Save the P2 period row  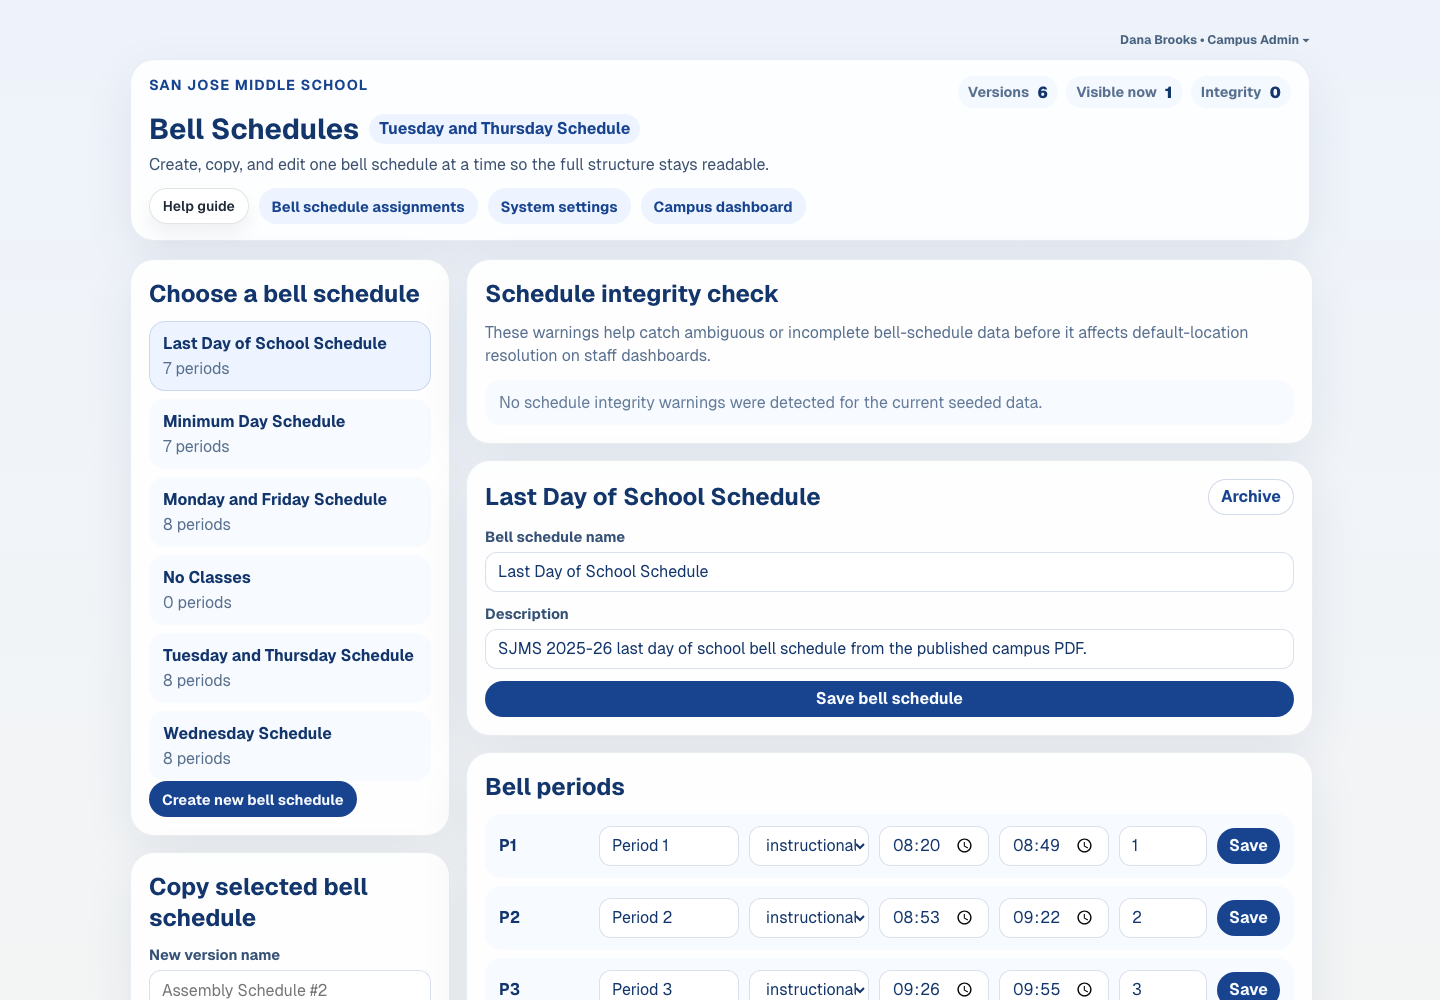pyautogui.click(x=1248, y=918)
